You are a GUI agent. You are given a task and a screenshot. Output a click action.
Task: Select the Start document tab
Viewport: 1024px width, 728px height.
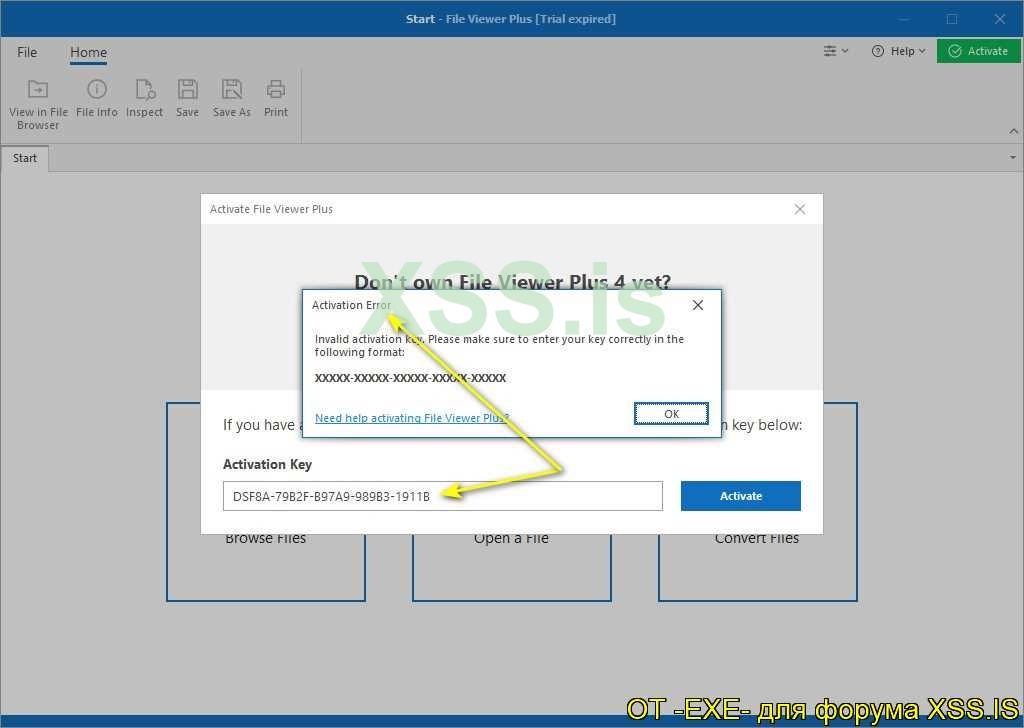point(25,158)
